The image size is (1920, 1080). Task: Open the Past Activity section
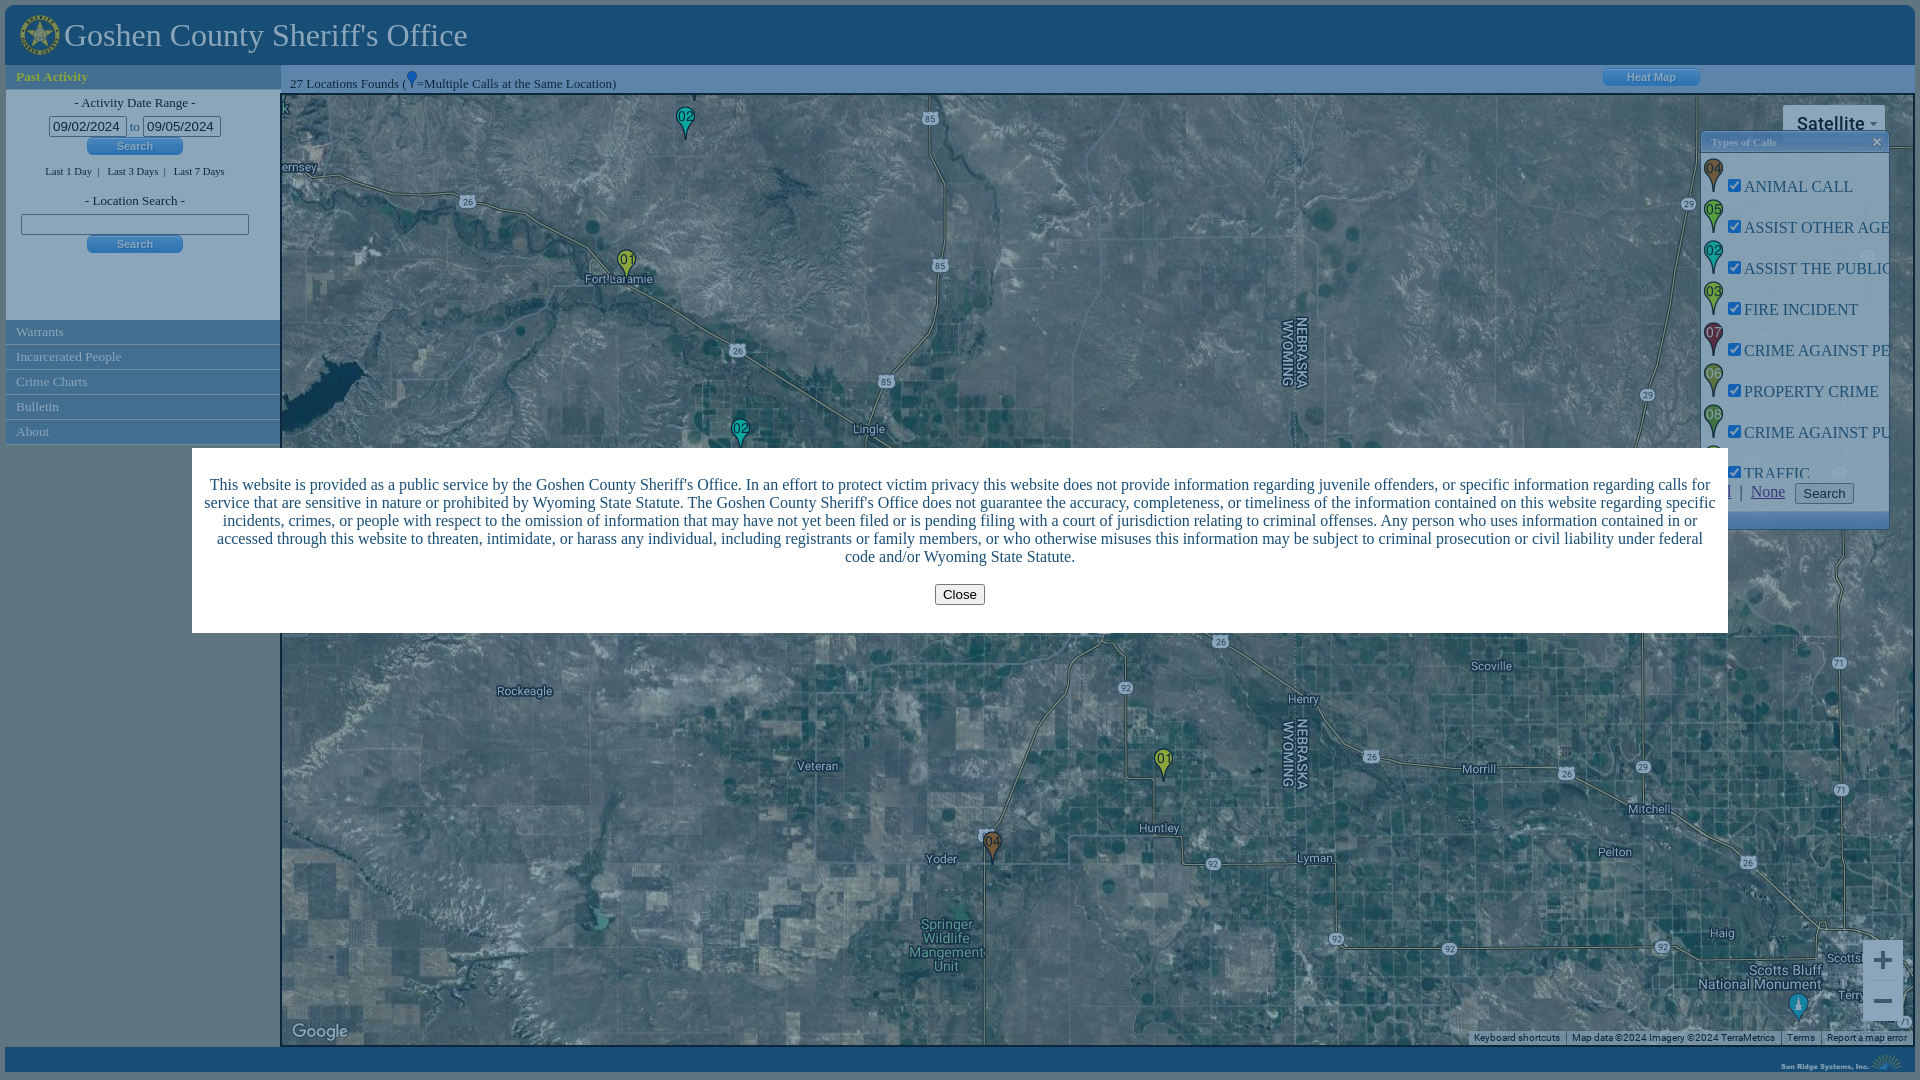[143, 77]
